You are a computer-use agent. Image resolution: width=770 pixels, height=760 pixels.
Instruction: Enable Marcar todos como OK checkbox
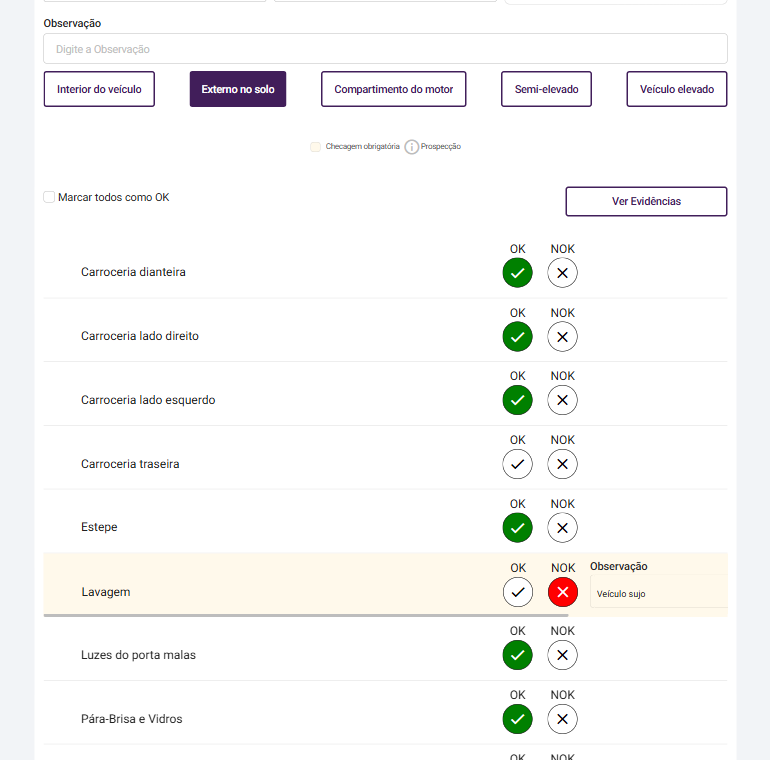pyautogui.click(x=49, y=198)
